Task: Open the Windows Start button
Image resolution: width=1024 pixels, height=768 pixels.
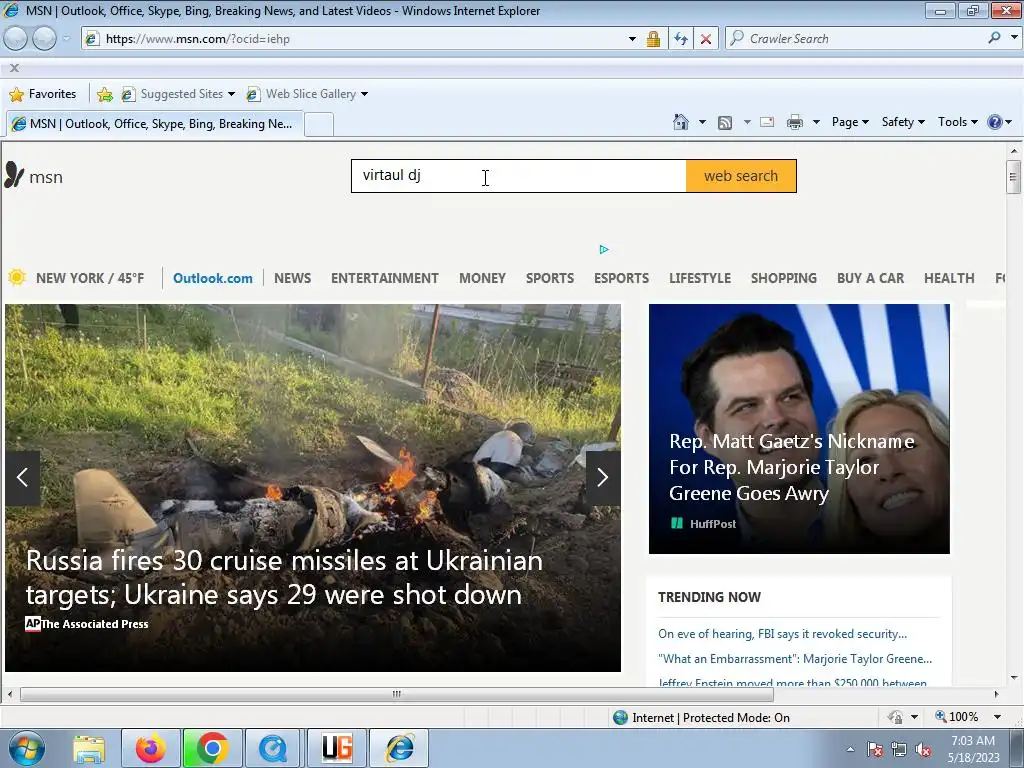Action: [27, 748]
